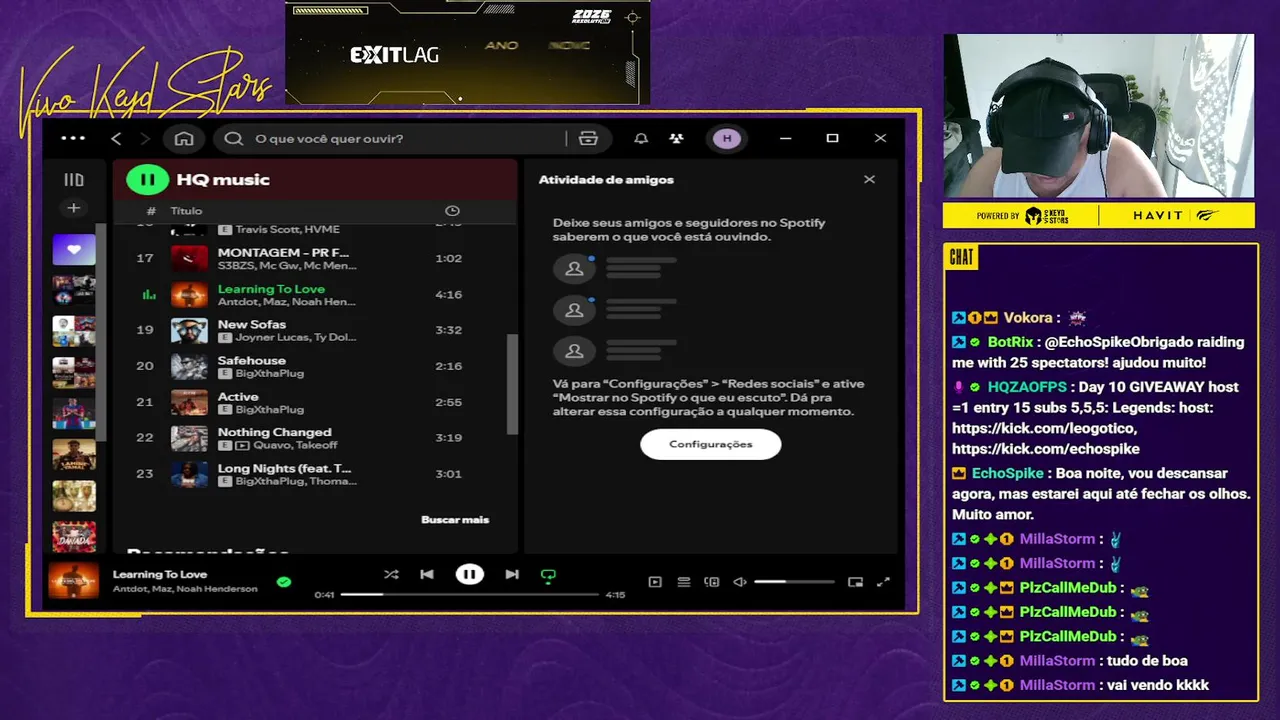
Task: Open the notifications bell
Action: point(641,138)
